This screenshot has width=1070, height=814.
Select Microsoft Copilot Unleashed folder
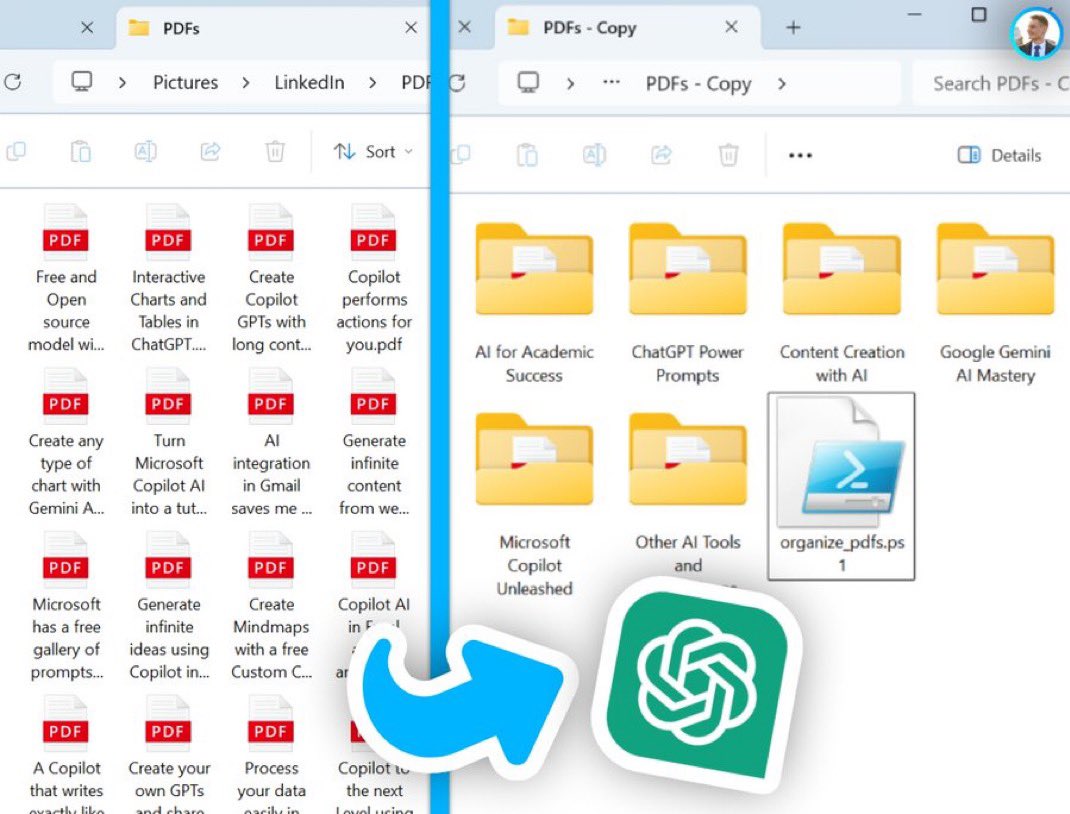coord(534,505)
